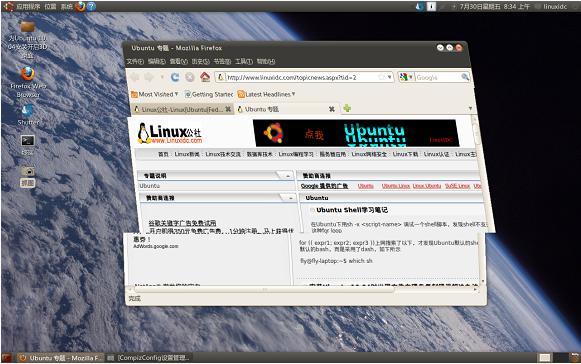Collapse the left 赞助商连接 panel
This screenshot has height=364, width=581.
pyautogui.click(x=290, y=198)
